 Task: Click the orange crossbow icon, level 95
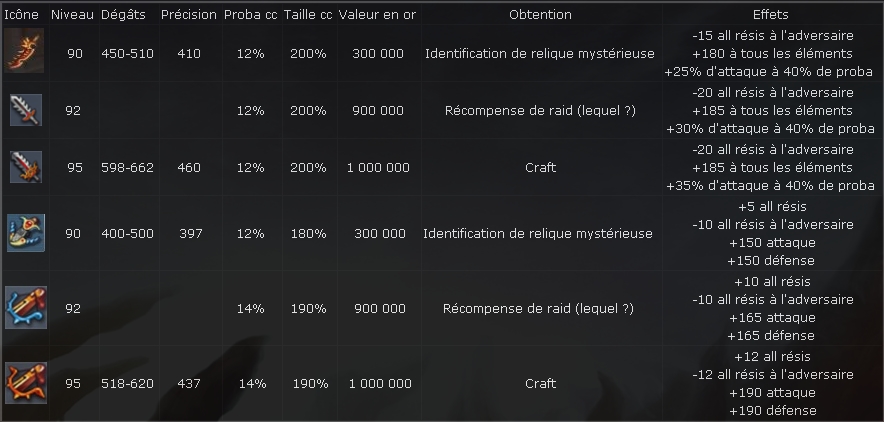click(x=26, y=383)
